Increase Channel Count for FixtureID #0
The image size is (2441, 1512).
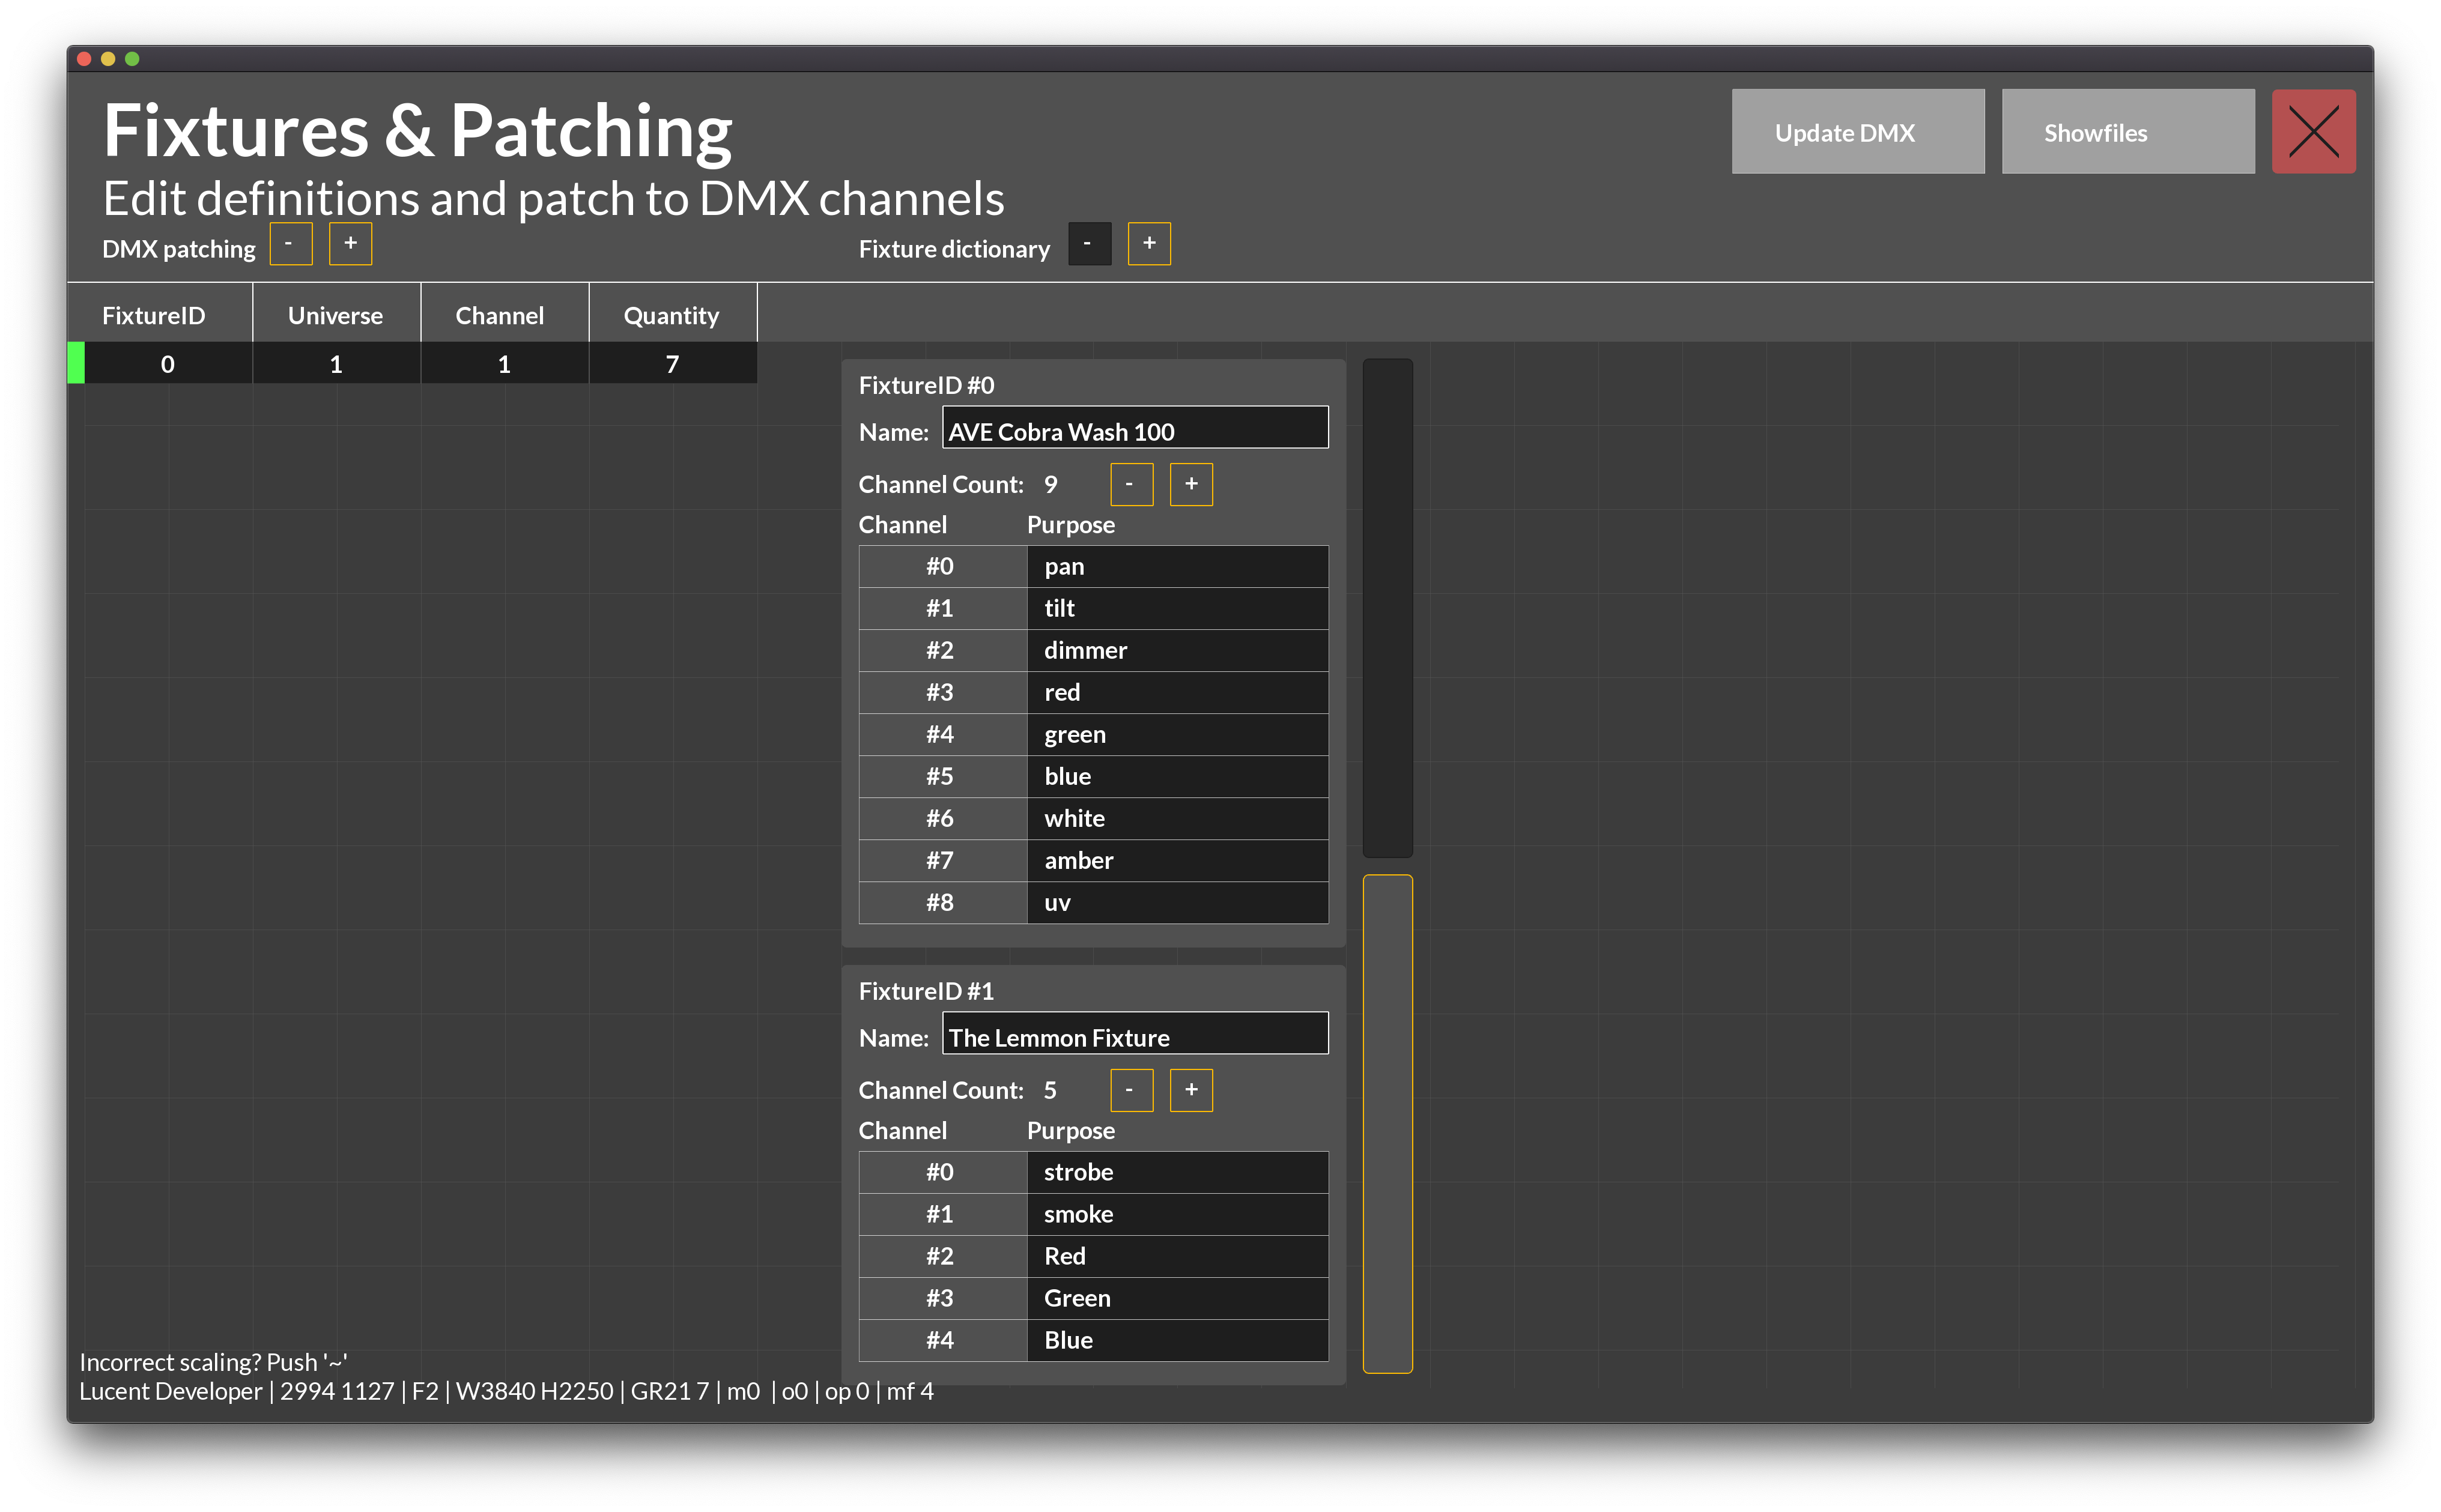tap(1191, 485)
